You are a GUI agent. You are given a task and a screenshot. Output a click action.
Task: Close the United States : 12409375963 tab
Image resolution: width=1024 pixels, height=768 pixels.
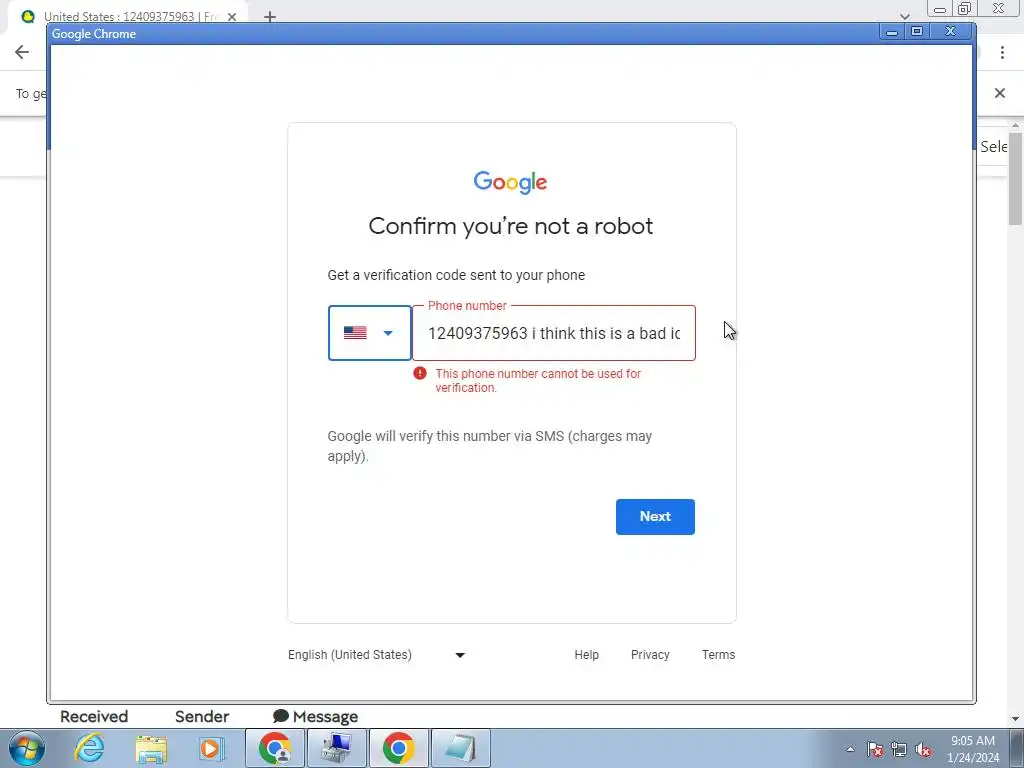pyautogui.click(x=232, y=17)
